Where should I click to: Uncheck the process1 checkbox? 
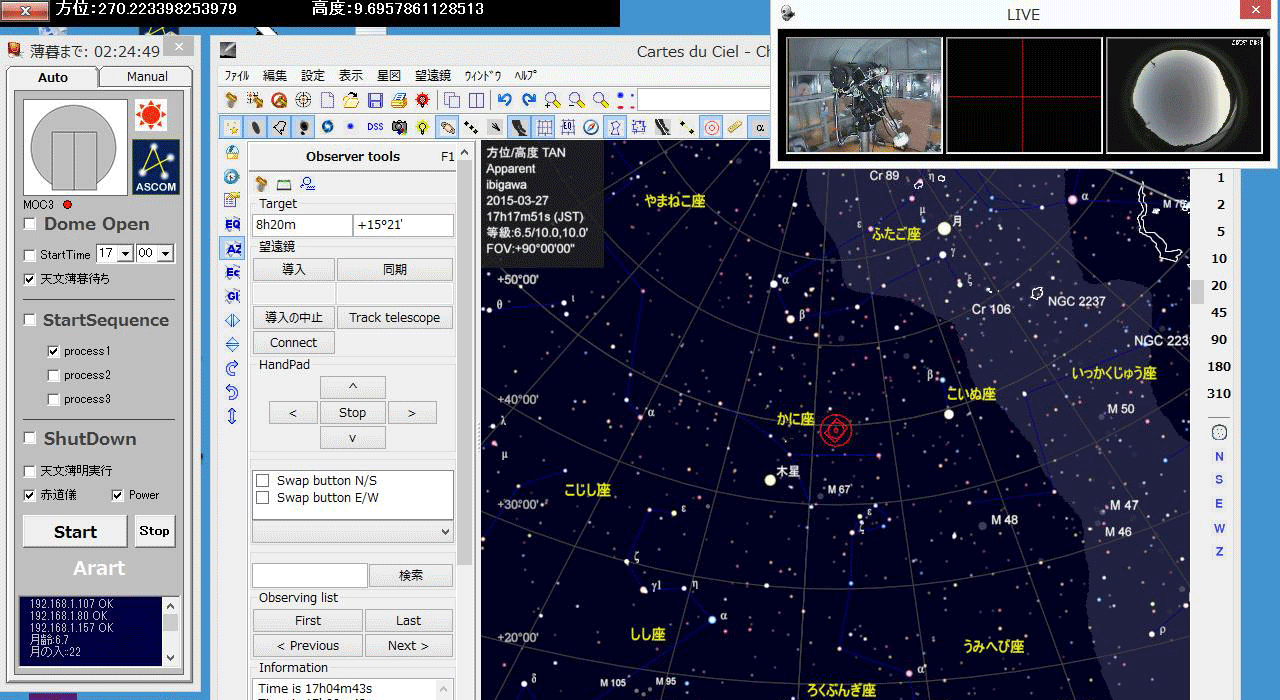[x=53, y=351]
